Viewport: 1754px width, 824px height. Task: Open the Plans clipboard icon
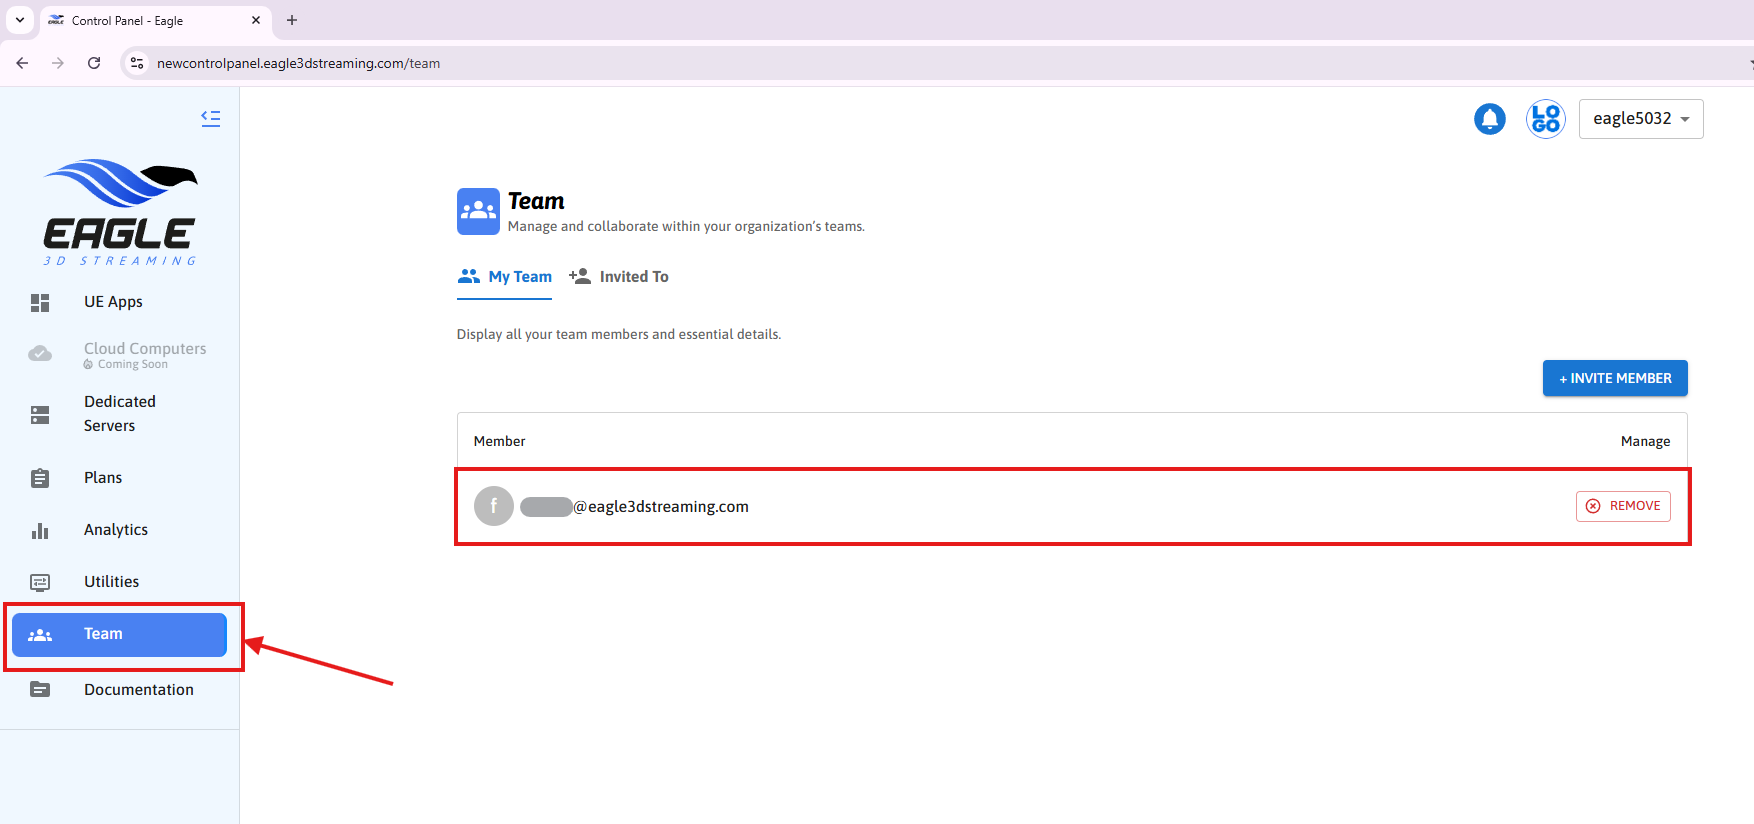coord(40,478)
